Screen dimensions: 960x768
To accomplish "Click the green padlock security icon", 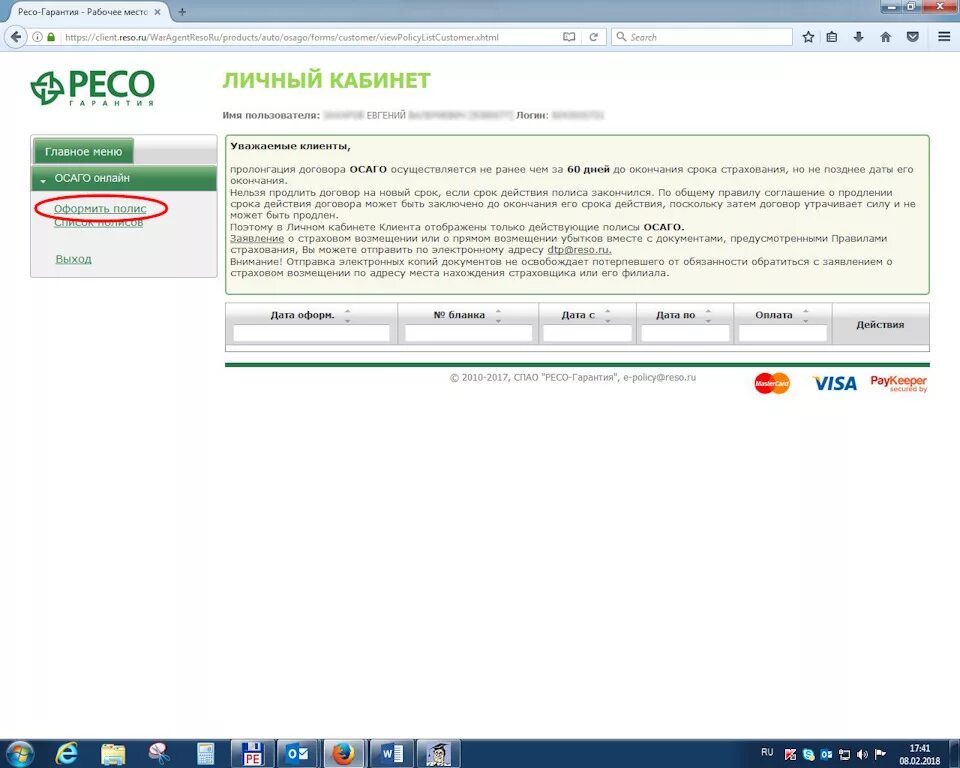I will pyautogui.click(x=51, y=37).
